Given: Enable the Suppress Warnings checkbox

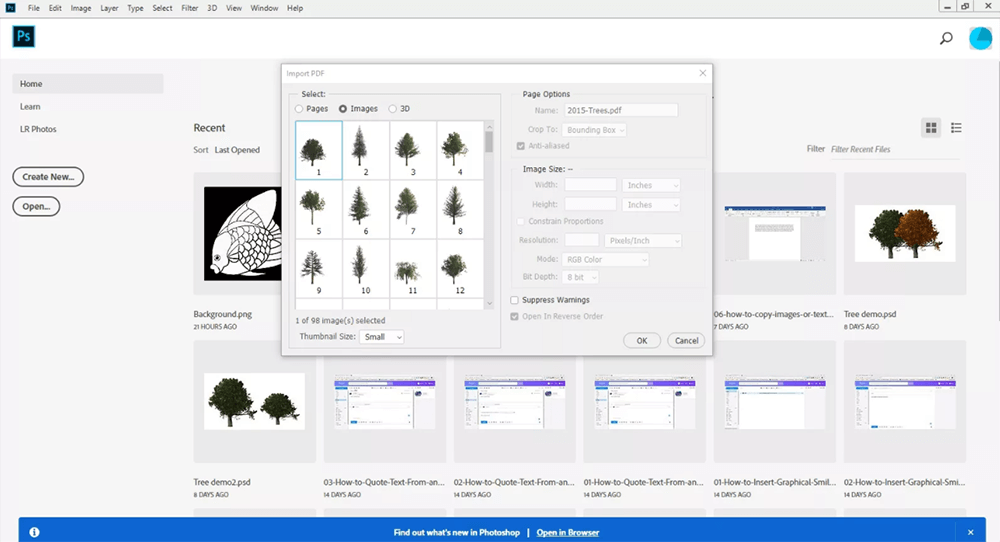Looking at the screenshot, I should click(515, 300).
